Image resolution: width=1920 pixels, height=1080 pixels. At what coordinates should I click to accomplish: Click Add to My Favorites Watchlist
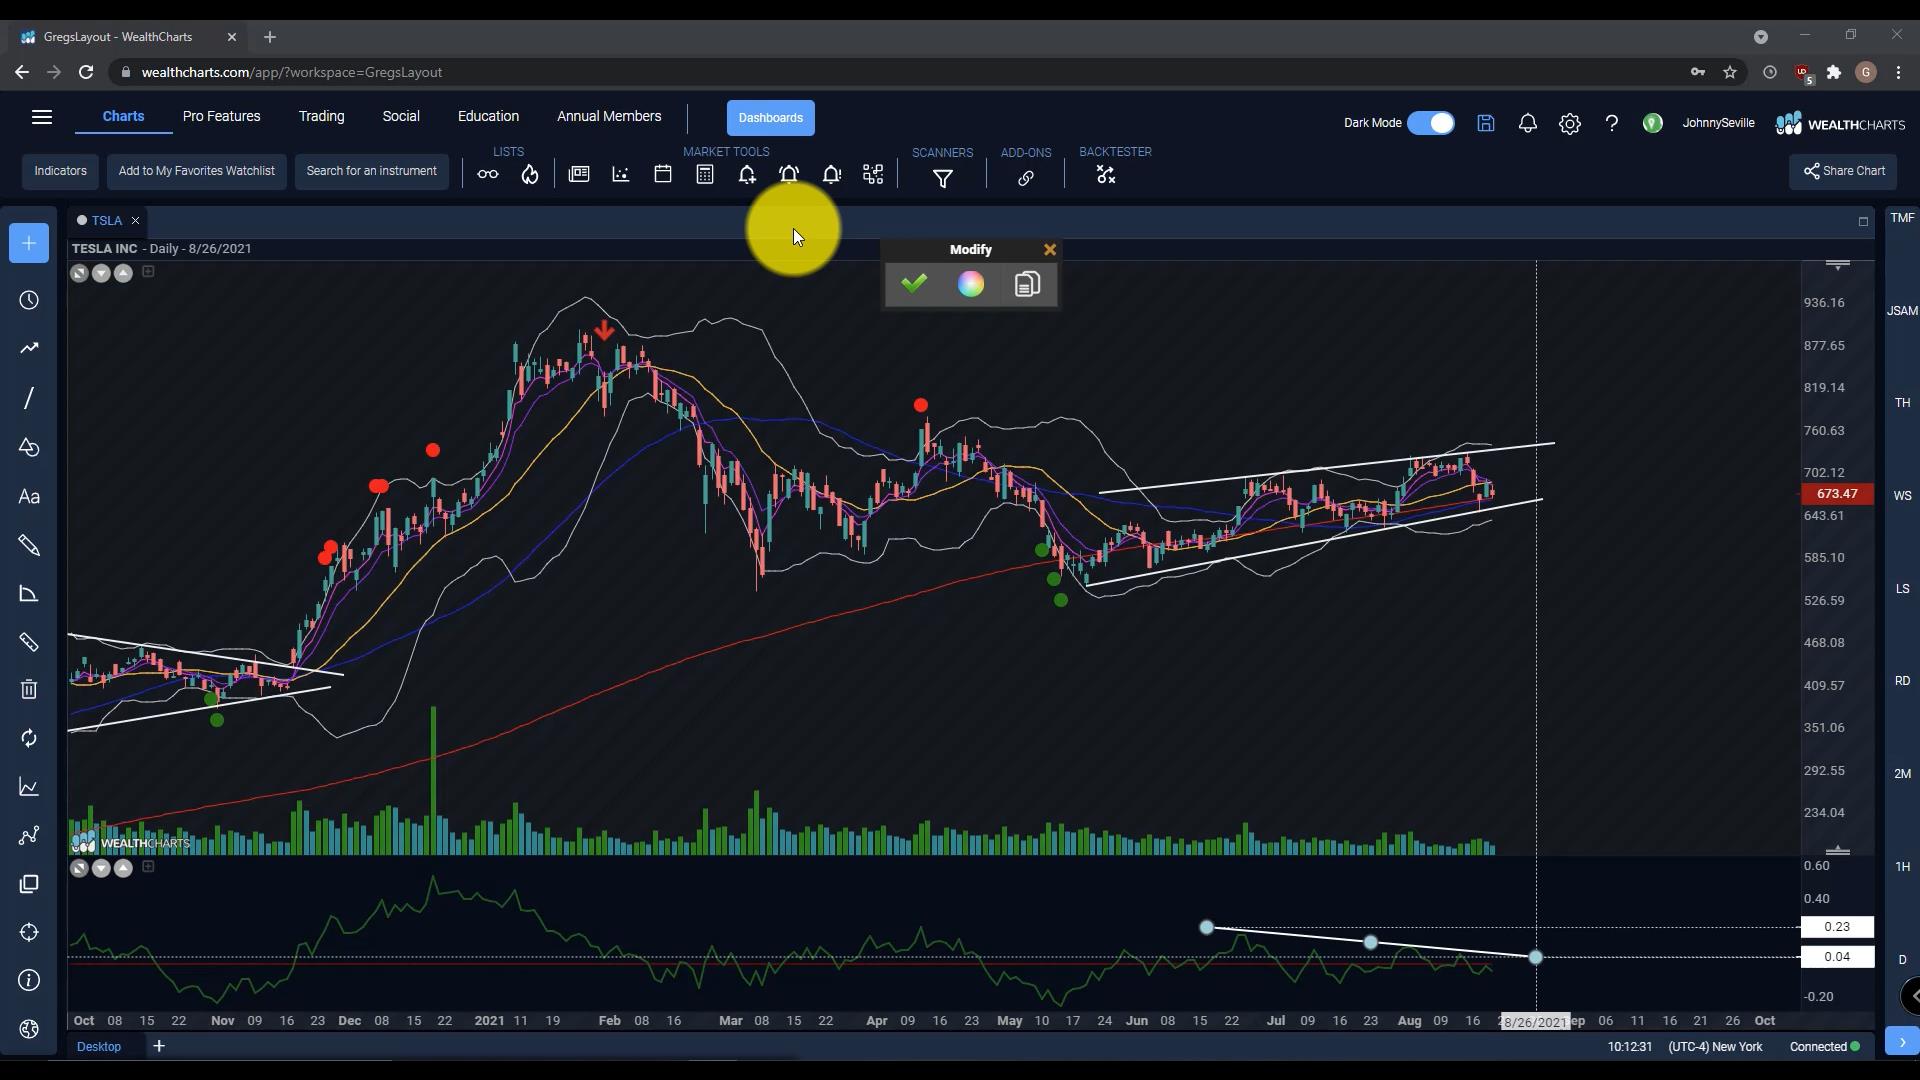(x=196, y=171)
